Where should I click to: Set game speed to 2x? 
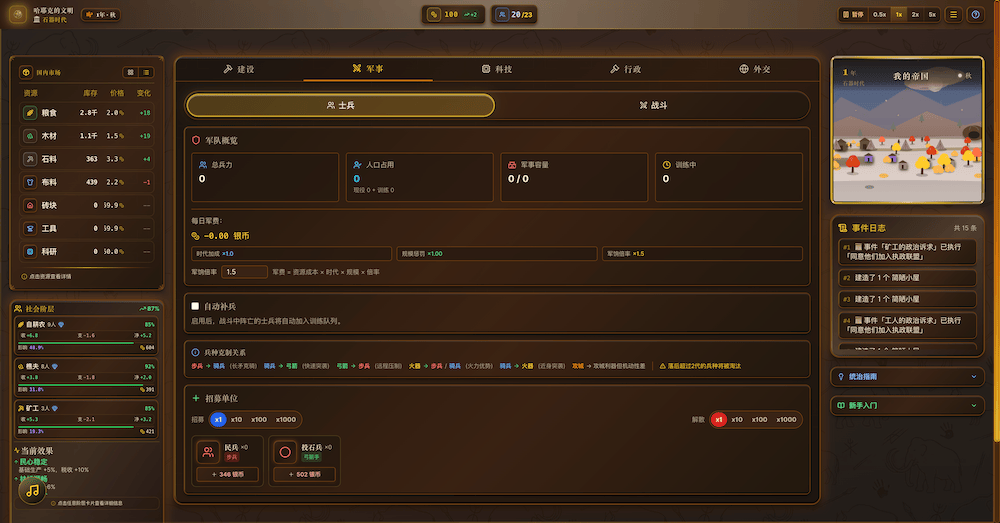coord(914,15)
